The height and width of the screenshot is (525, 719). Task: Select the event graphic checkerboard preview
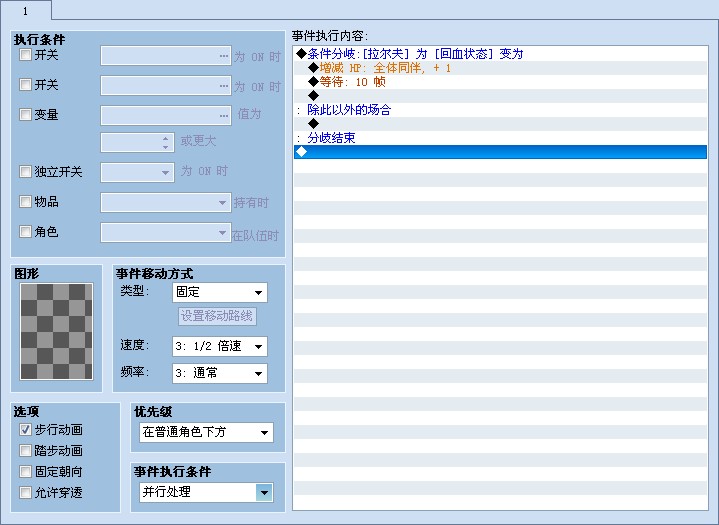56,332
